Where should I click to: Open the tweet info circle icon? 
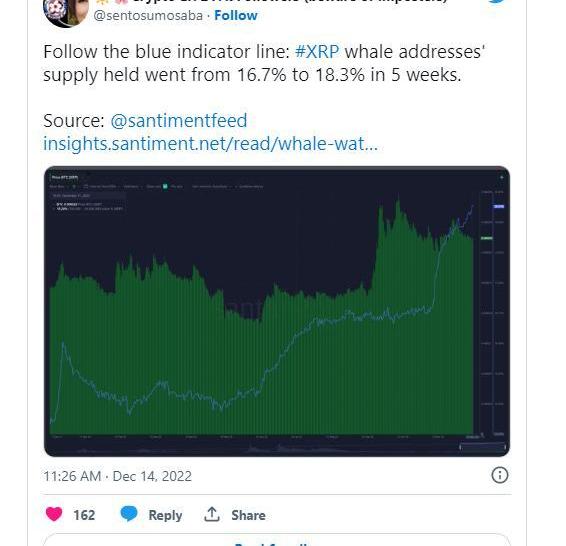click(x=500, y=475)
